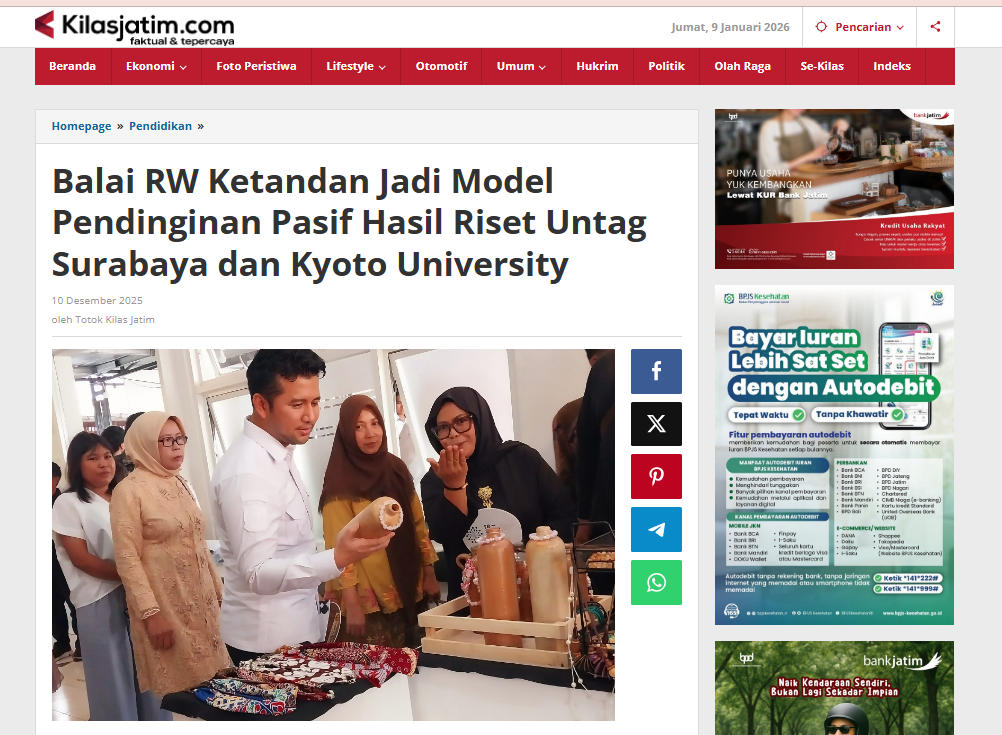1002x735 pixels.
Task: Click the BPJS Kesehatan Autodebit banner
Action: point(834,455)
